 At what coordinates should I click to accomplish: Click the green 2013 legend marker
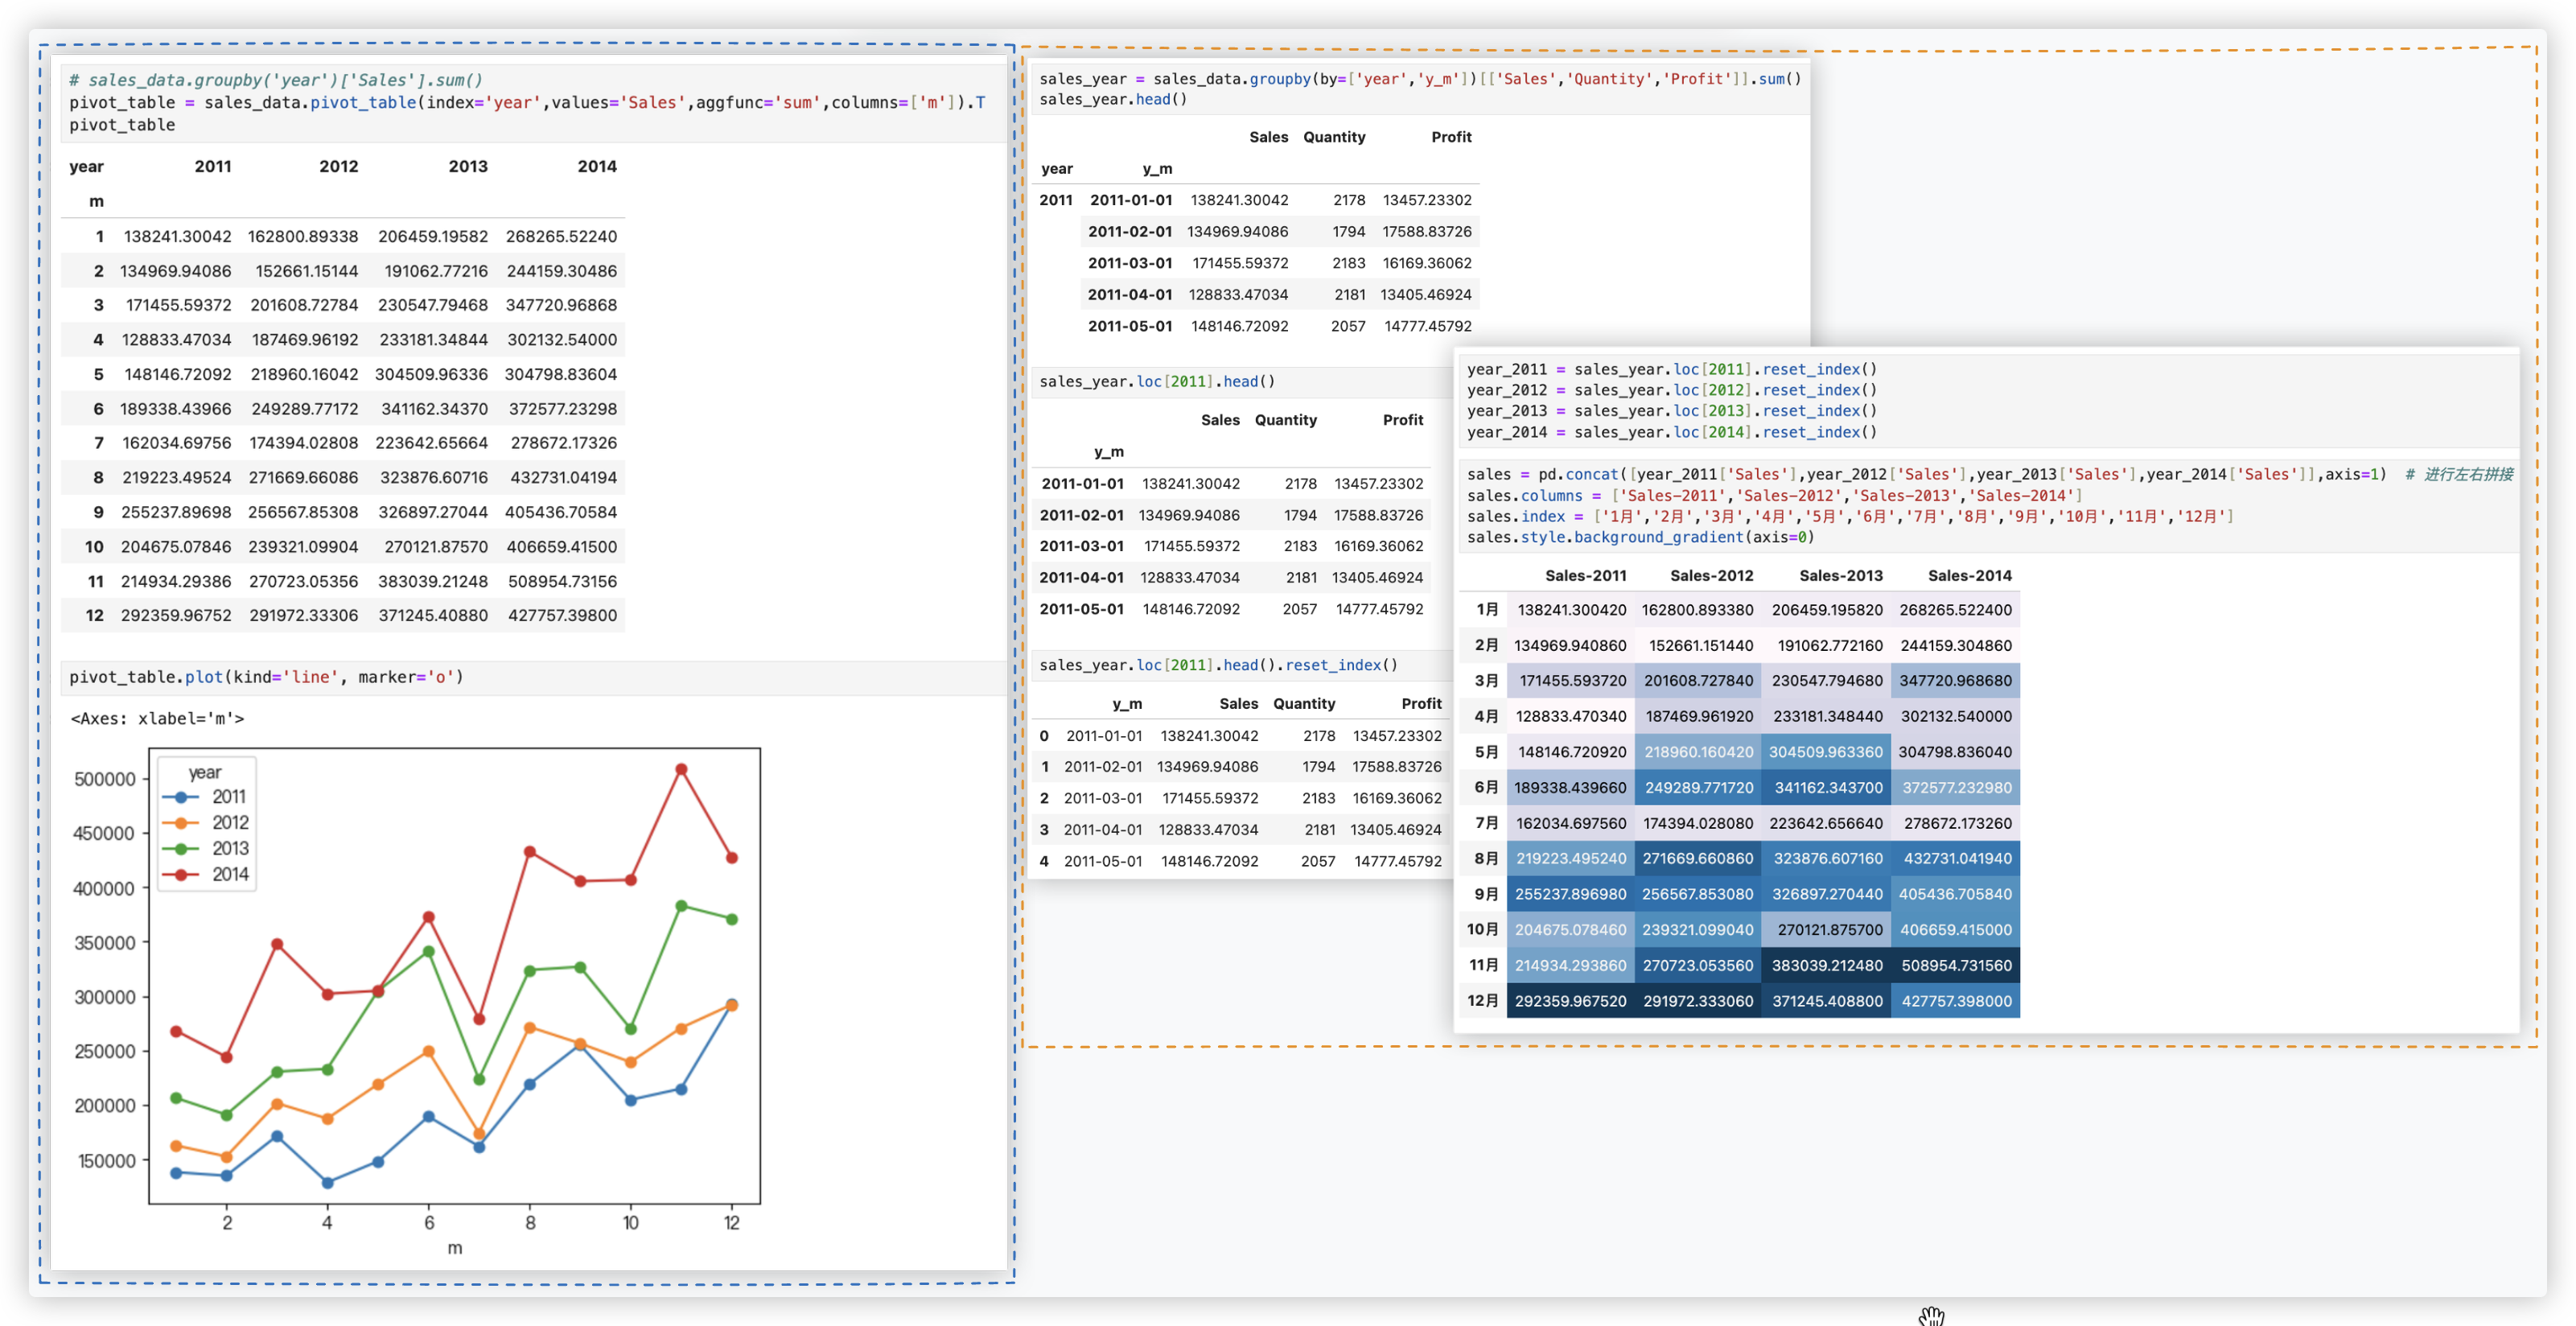180,849
